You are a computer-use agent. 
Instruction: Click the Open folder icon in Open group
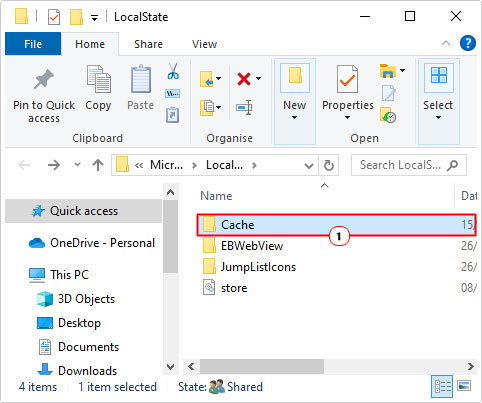(388, 71)
